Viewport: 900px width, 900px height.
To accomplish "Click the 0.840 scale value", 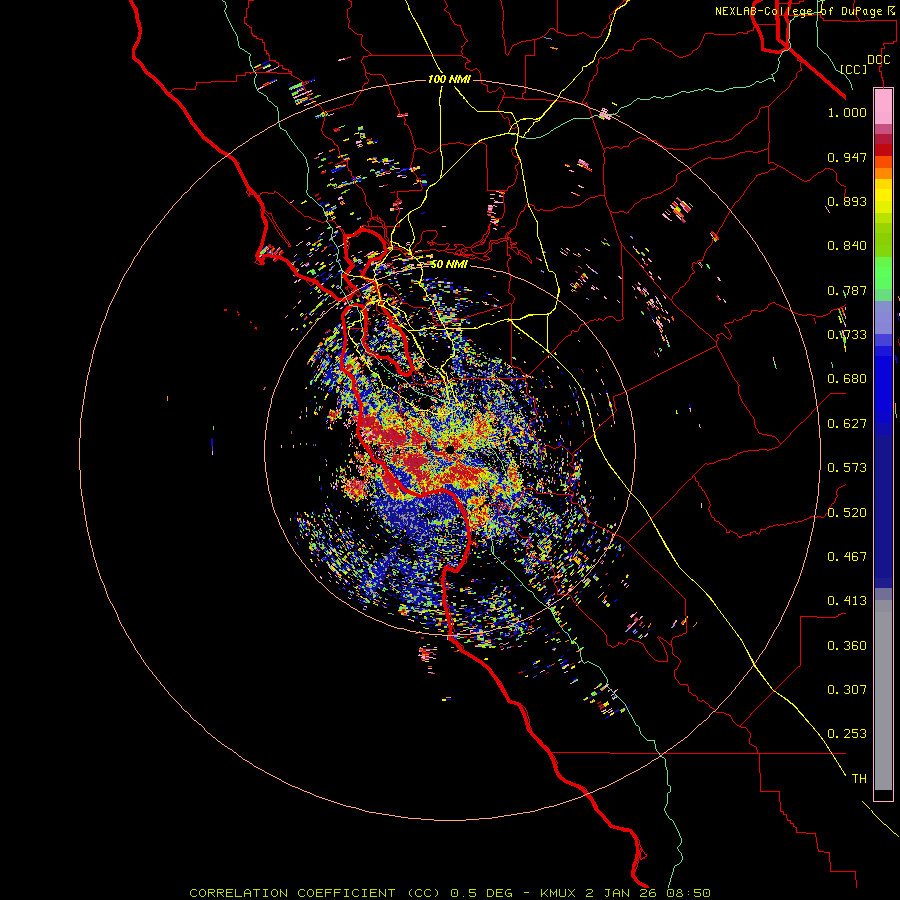I will [847, 246].
